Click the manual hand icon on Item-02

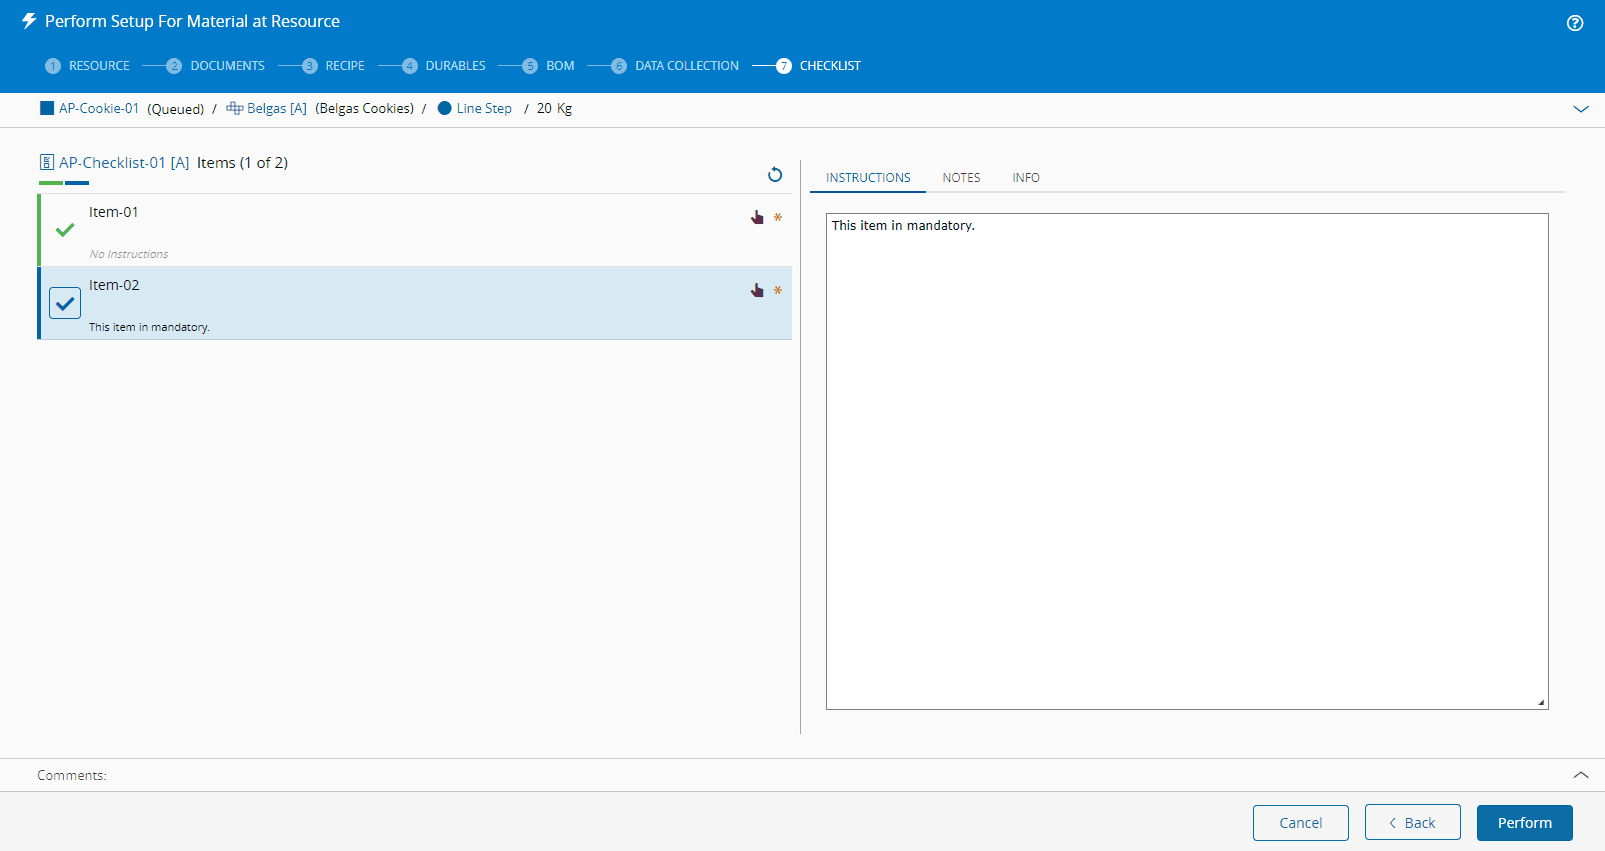757,290
